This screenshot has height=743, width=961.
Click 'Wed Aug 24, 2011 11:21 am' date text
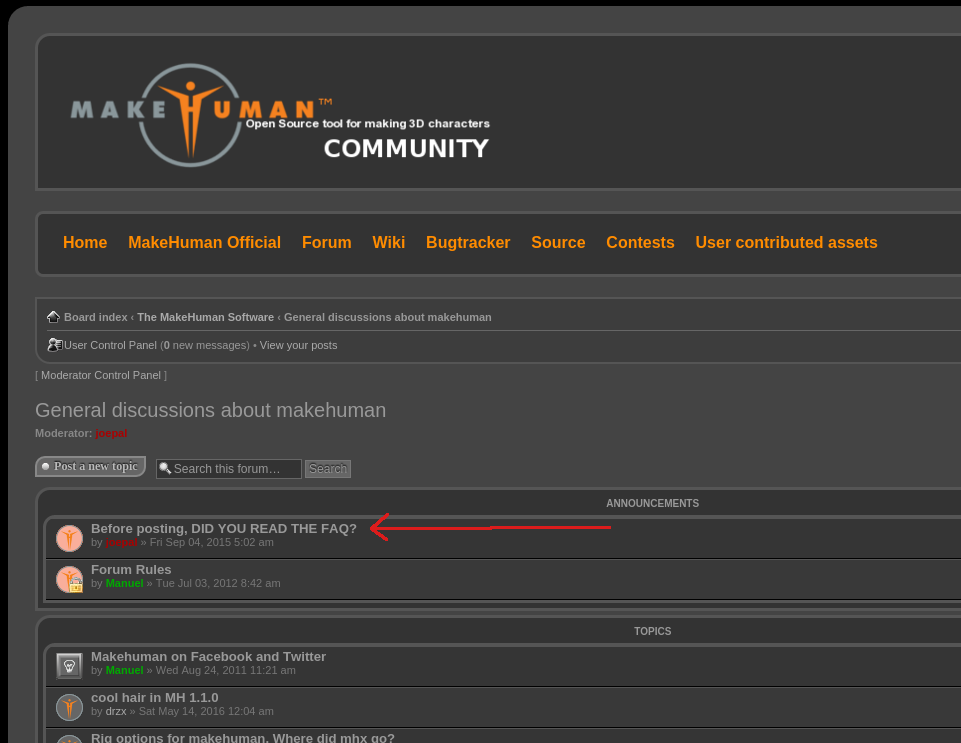click(226, 671)
